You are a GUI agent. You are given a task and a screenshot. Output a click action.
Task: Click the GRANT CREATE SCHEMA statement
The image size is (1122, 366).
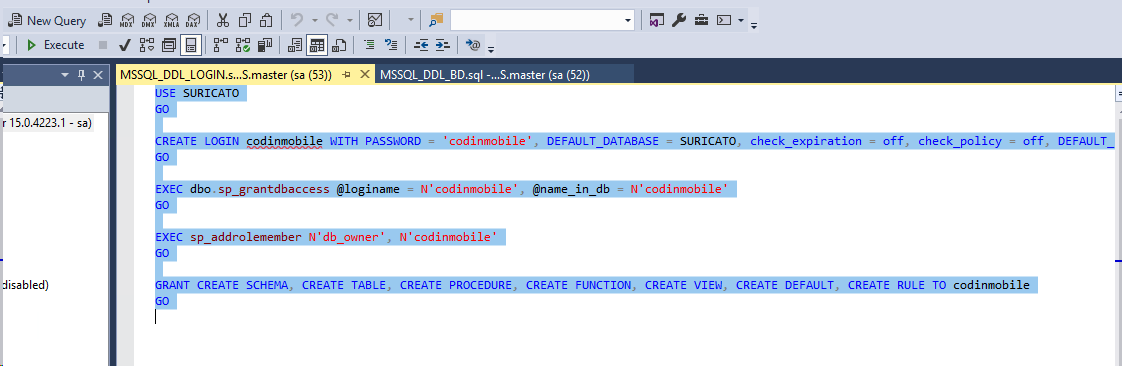(592, 284)
